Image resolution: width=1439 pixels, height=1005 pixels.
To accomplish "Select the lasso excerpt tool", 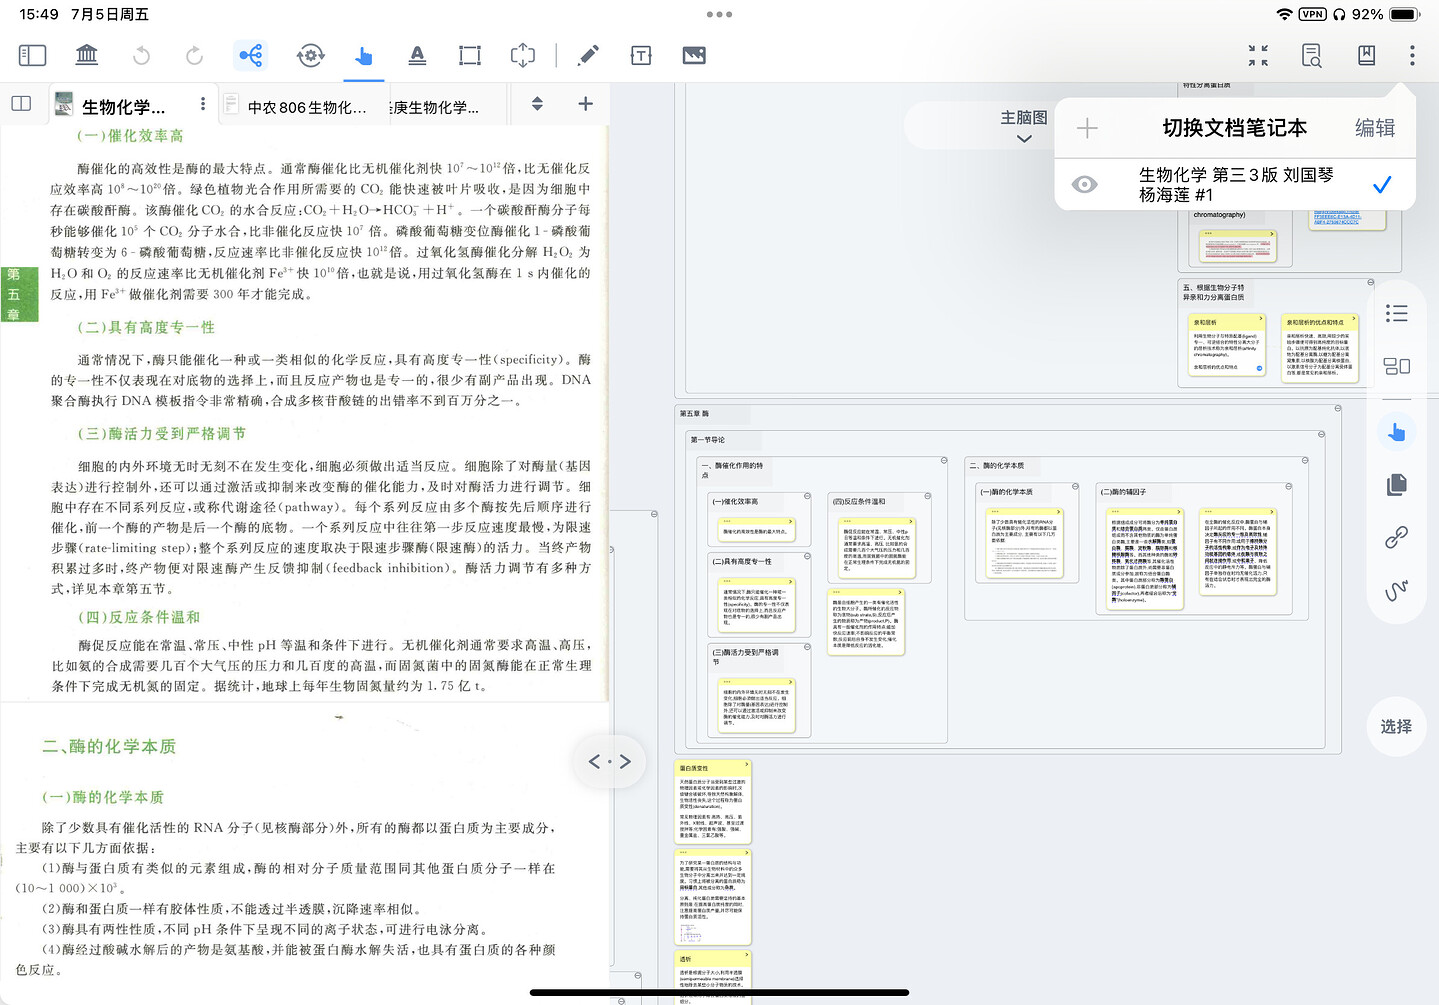I will 523,55.
